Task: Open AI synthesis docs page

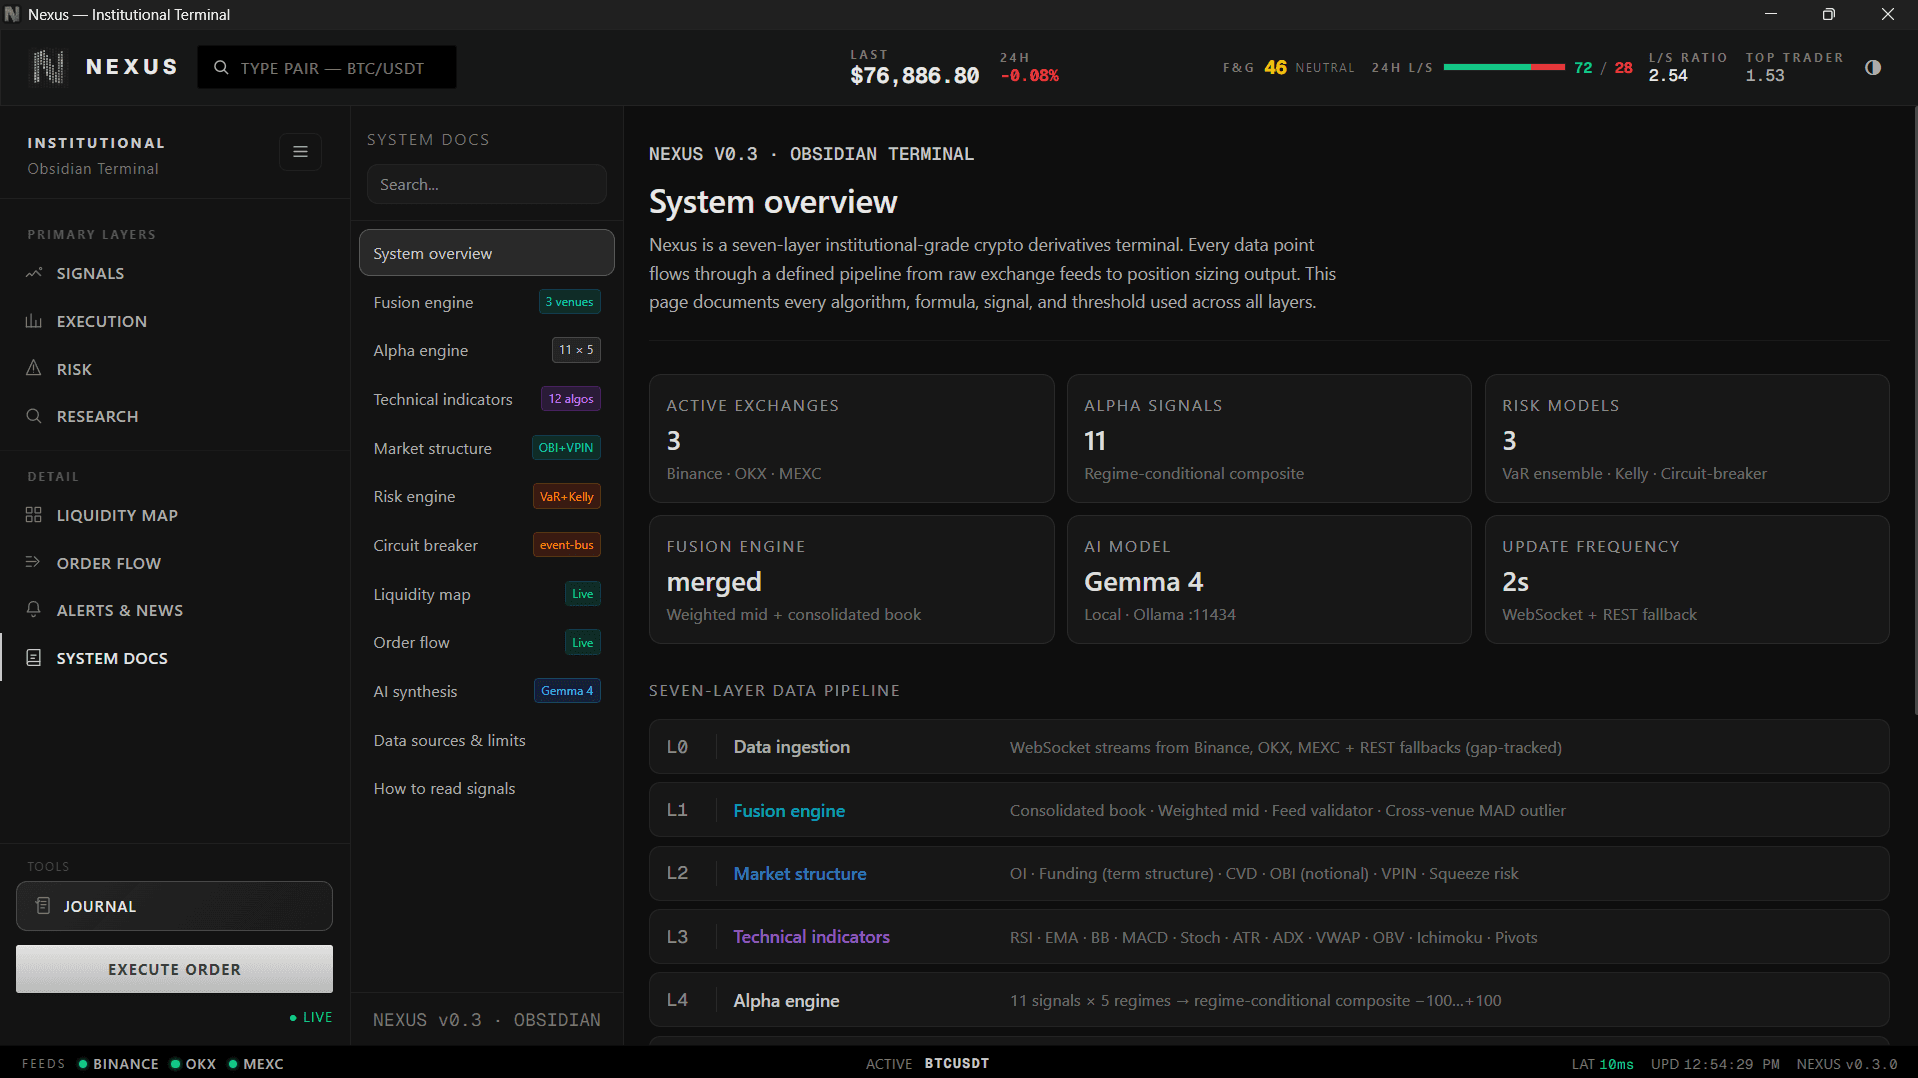Action: click(487, 691)
